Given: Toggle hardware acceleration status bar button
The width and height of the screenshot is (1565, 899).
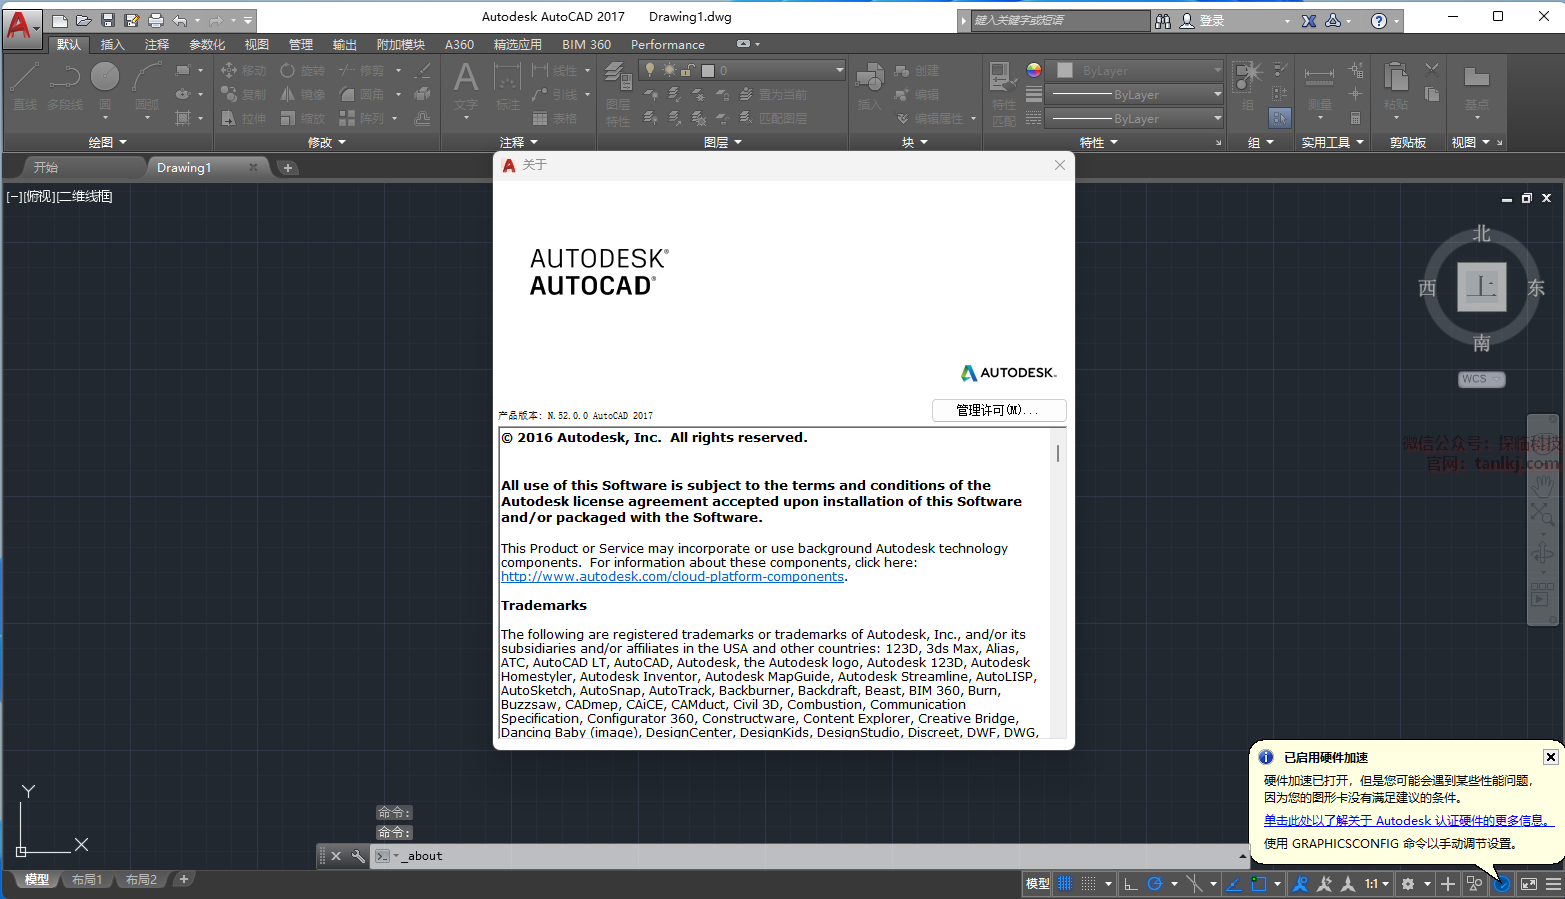Looking at the screenshot, I should 1502,884.
